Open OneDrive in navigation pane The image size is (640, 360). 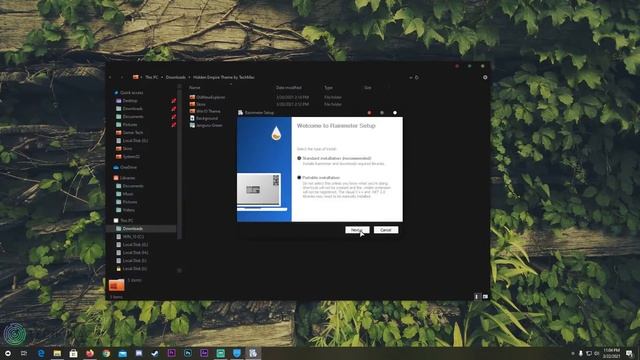[x=125, y=167]
